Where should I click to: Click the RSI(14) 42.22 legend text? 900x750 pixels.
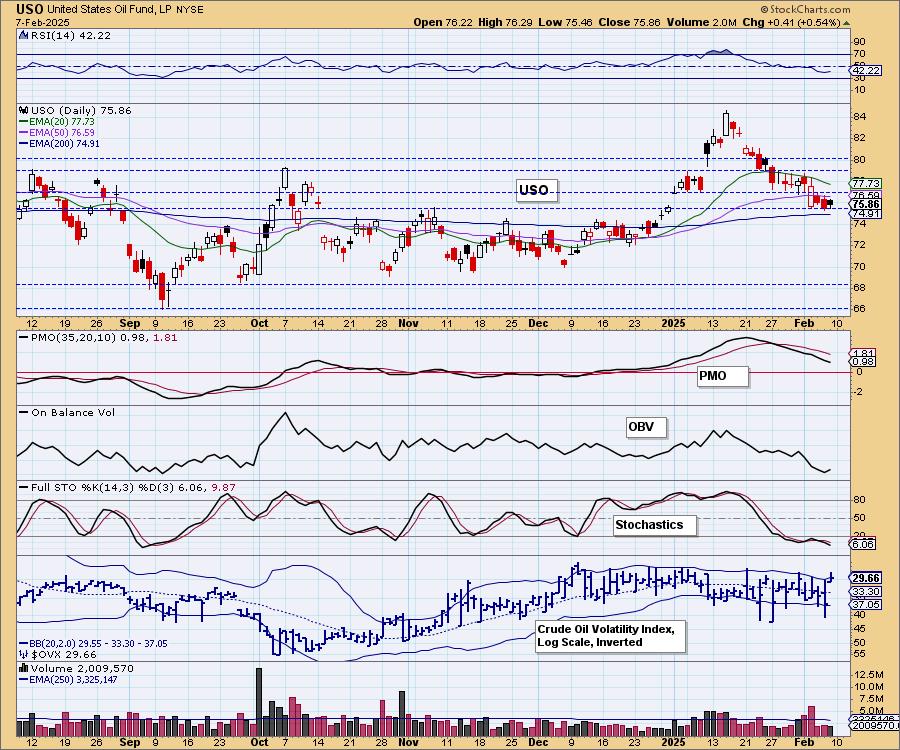click(71, 35)
